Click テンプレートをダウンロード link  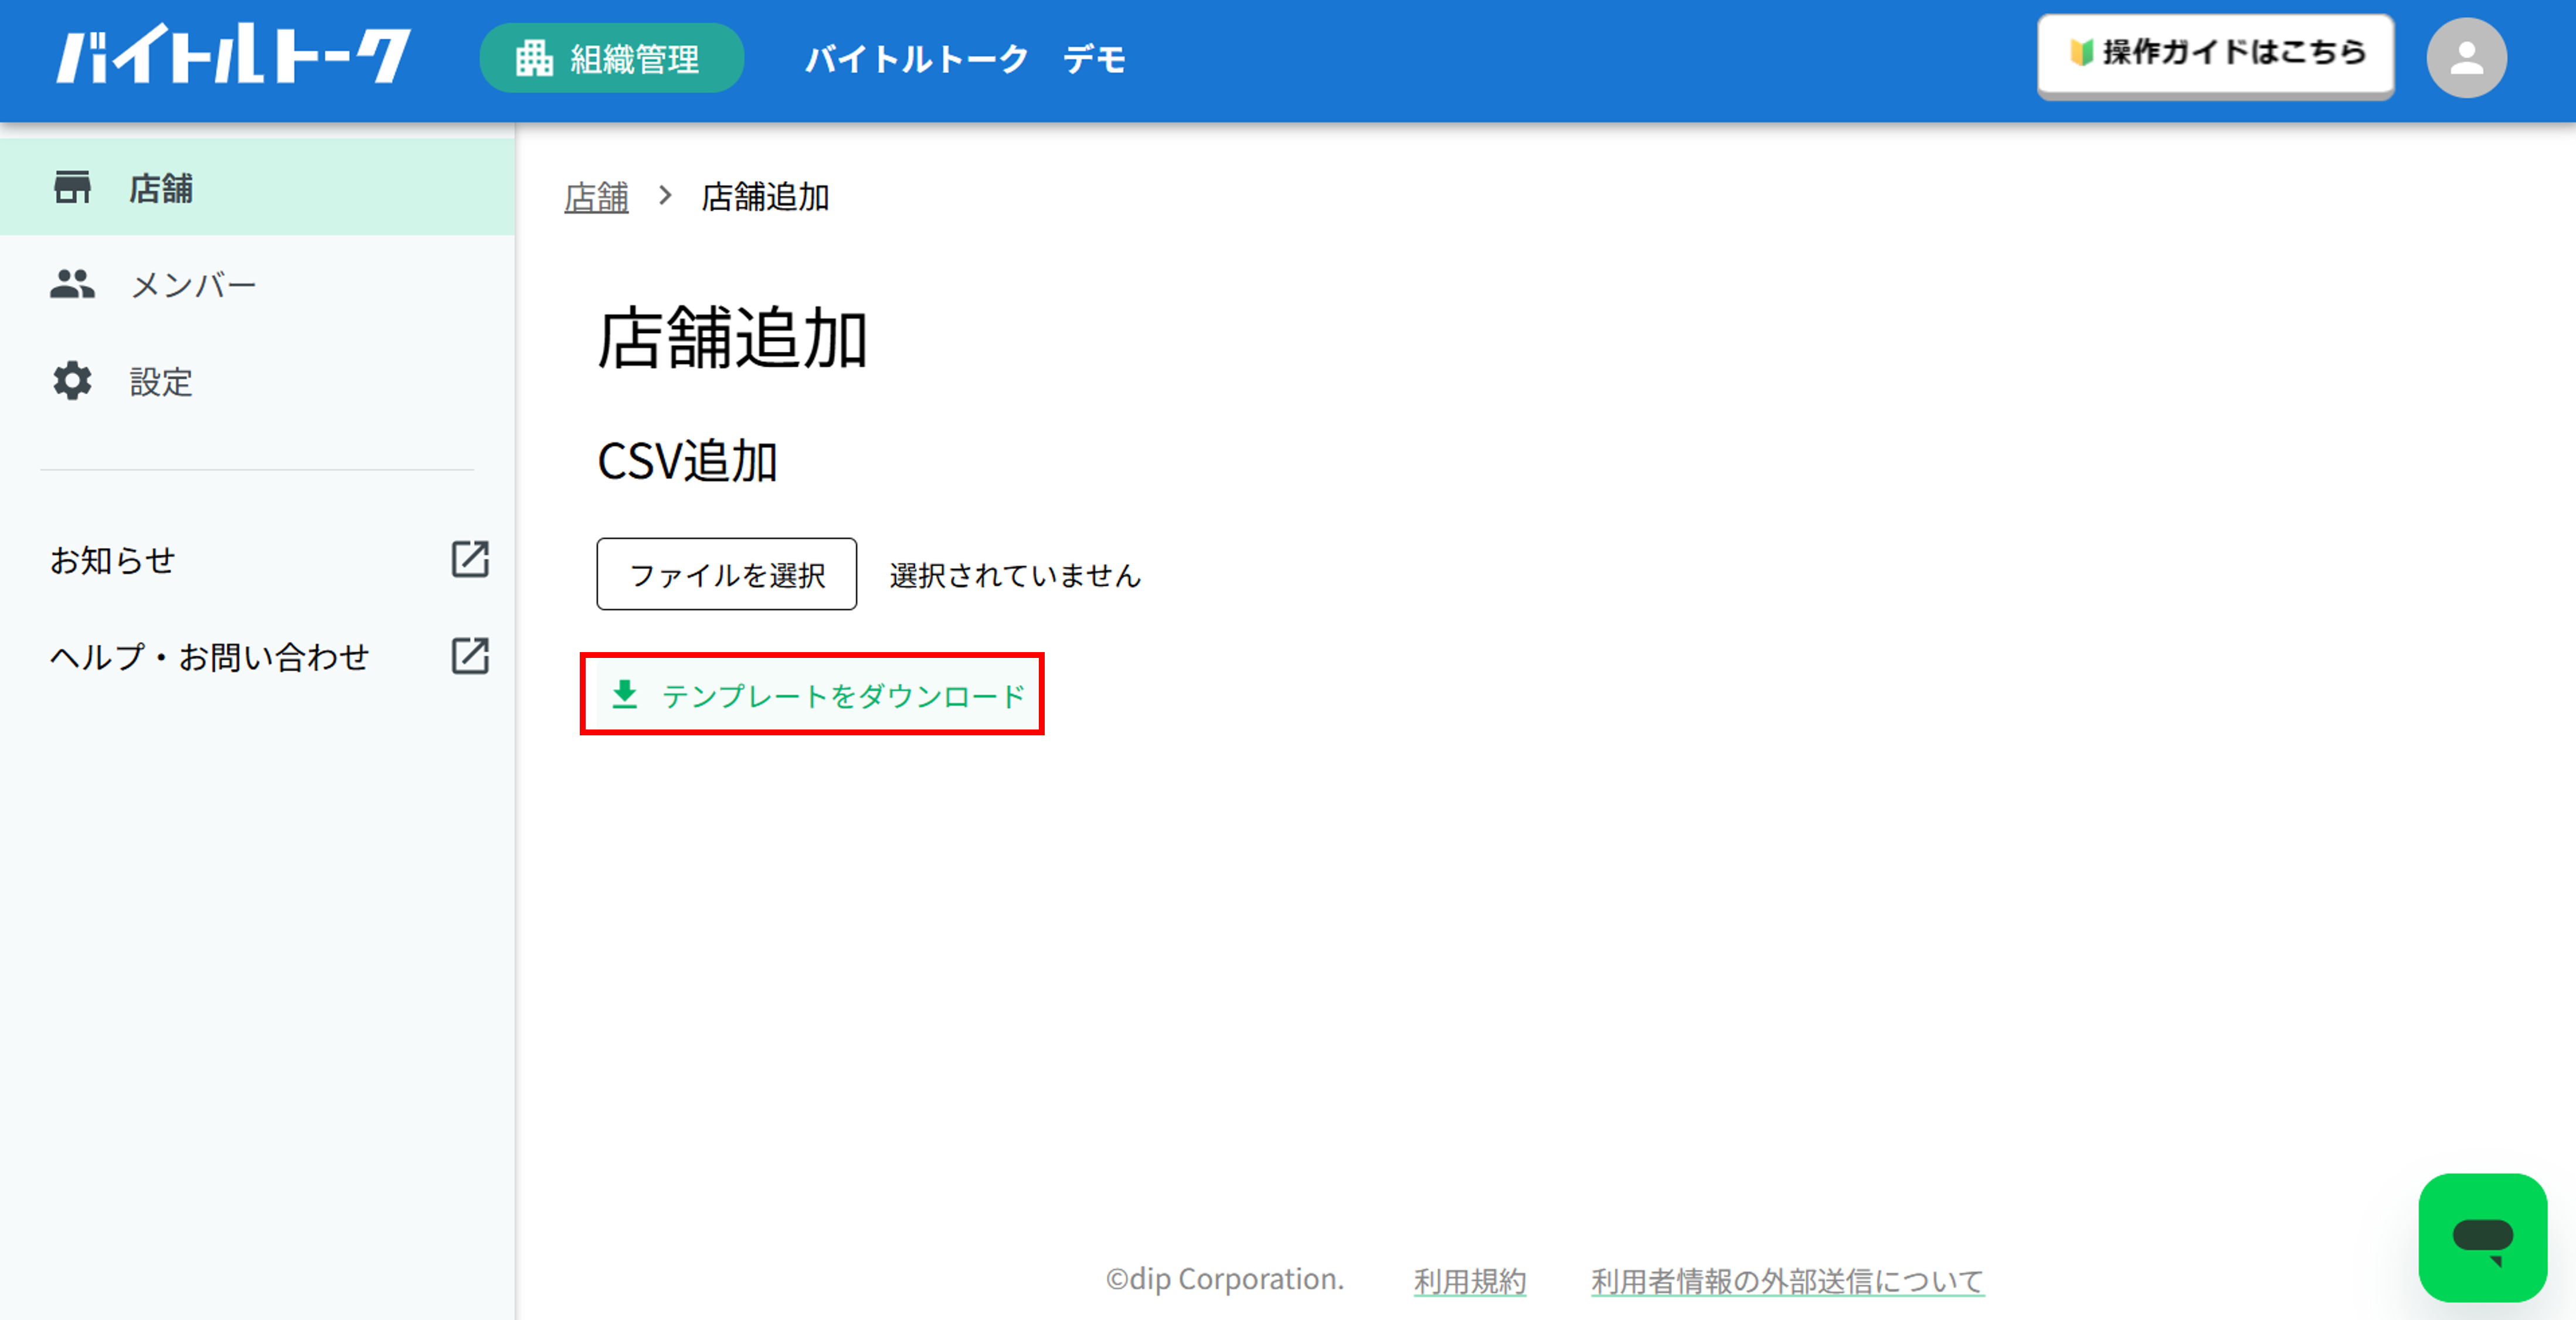click(x=812, y=695)
